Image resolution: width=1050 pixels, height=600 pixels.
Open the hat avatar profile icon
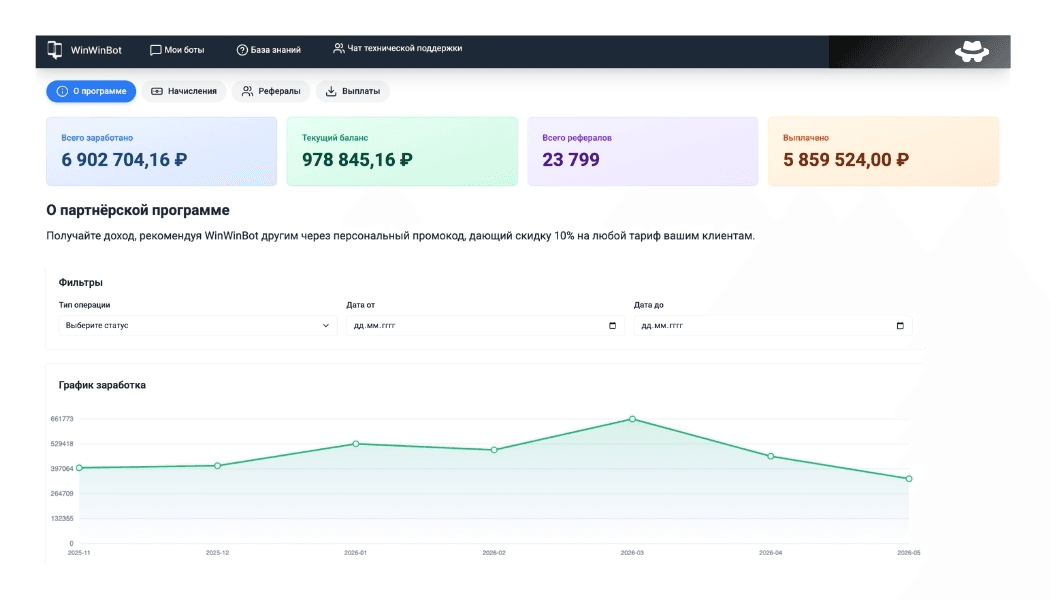[972, 52]
